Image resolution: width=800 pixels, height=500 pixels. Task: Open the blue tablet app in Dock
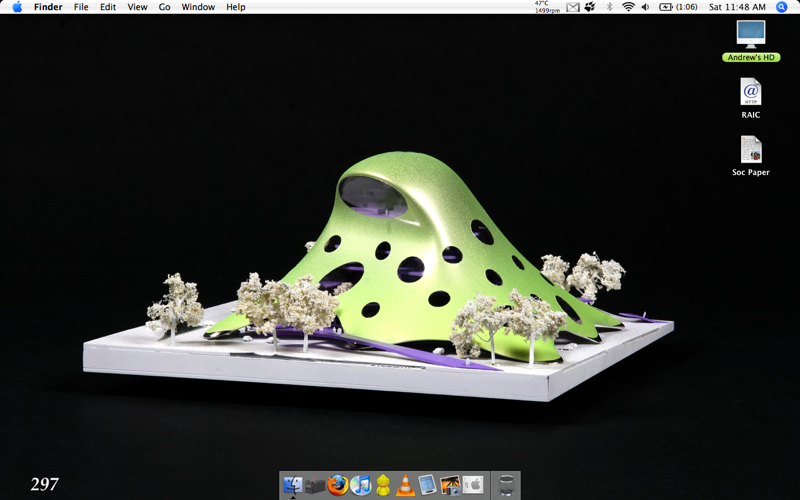(428, 485)
